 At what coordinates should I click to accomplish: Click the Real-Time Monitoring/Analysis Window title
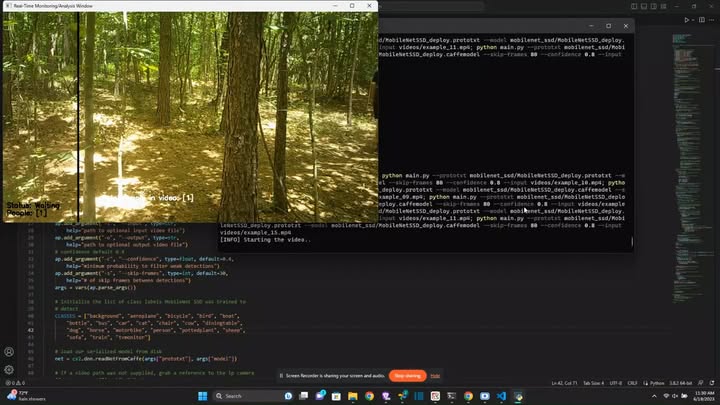53,6
